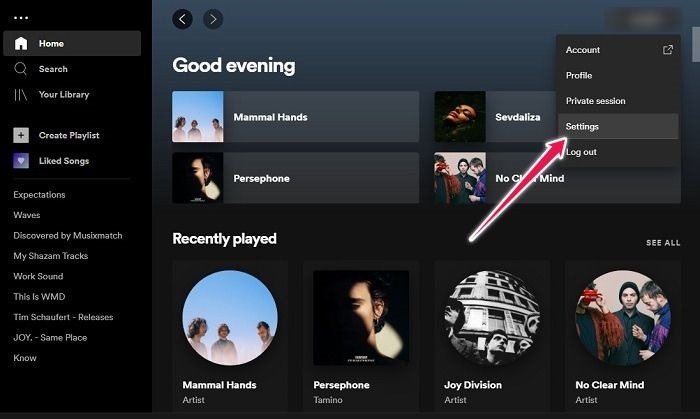This screenshot has width=700, height=419.
Task: Open the Persephone shortcut tile
Action: 296,178
